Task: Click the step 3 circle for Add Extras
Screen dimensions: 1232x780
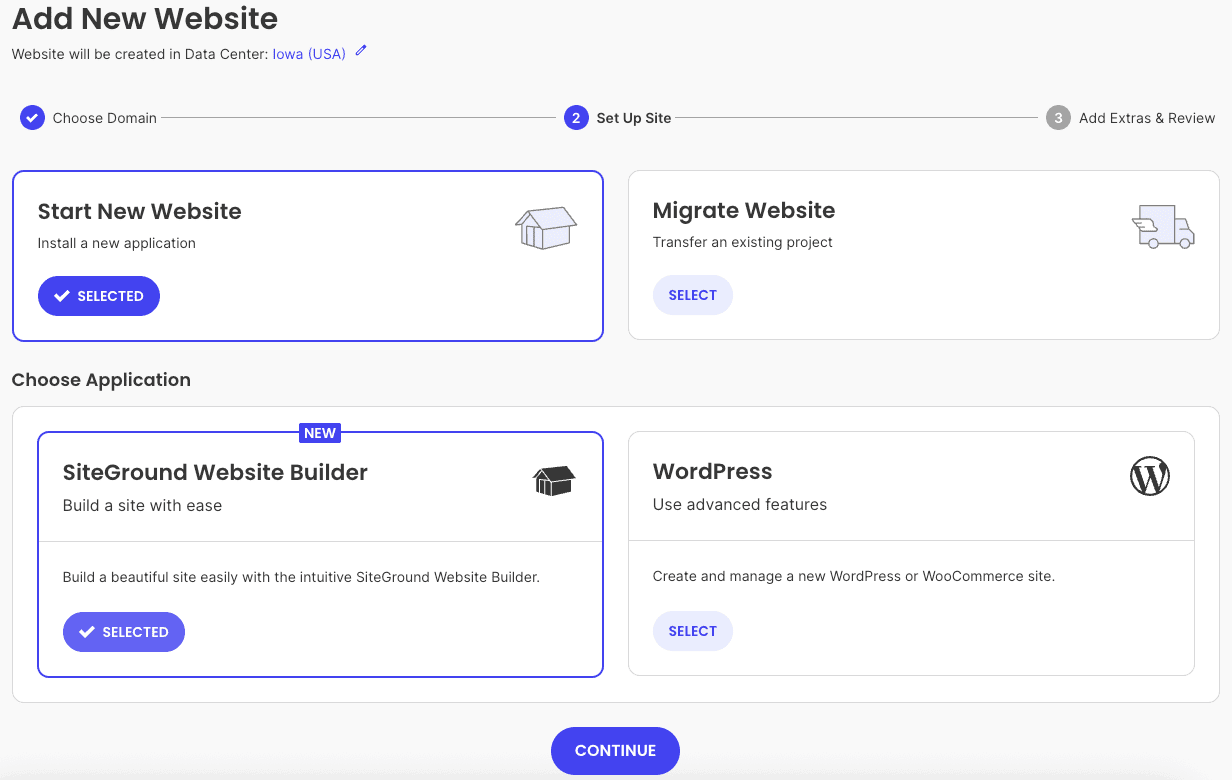Action: pyautogui.click(x=1058, y=118)
